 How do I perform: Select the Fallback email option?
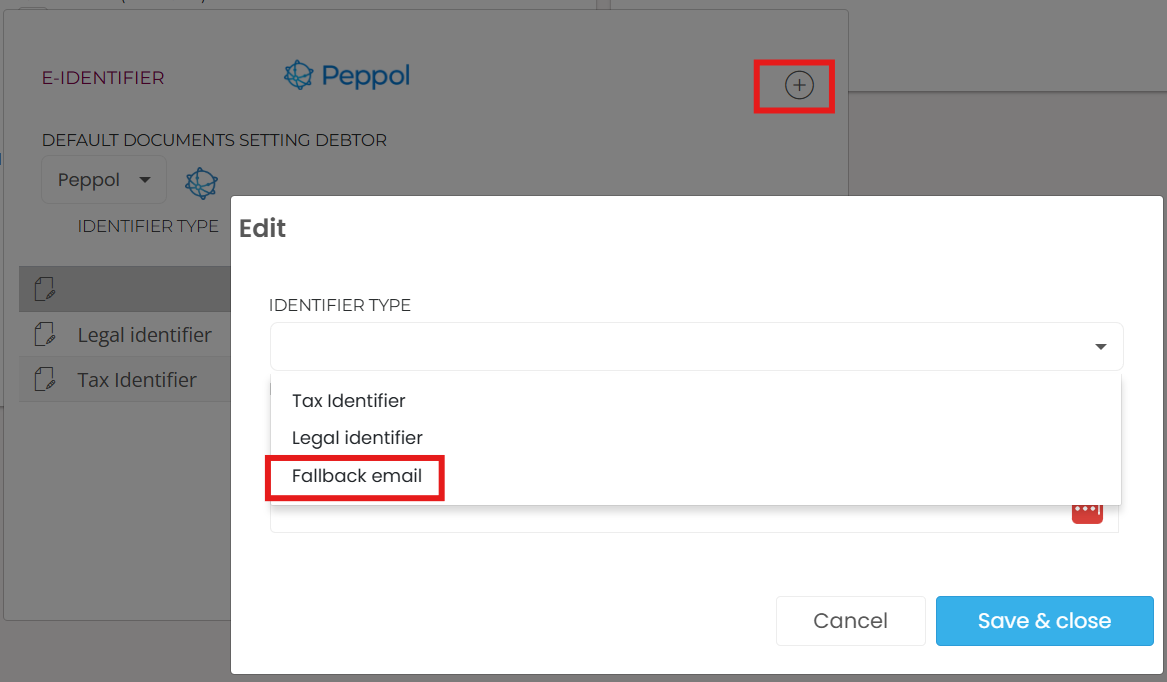pyautogui.click(x=357, y=476)
